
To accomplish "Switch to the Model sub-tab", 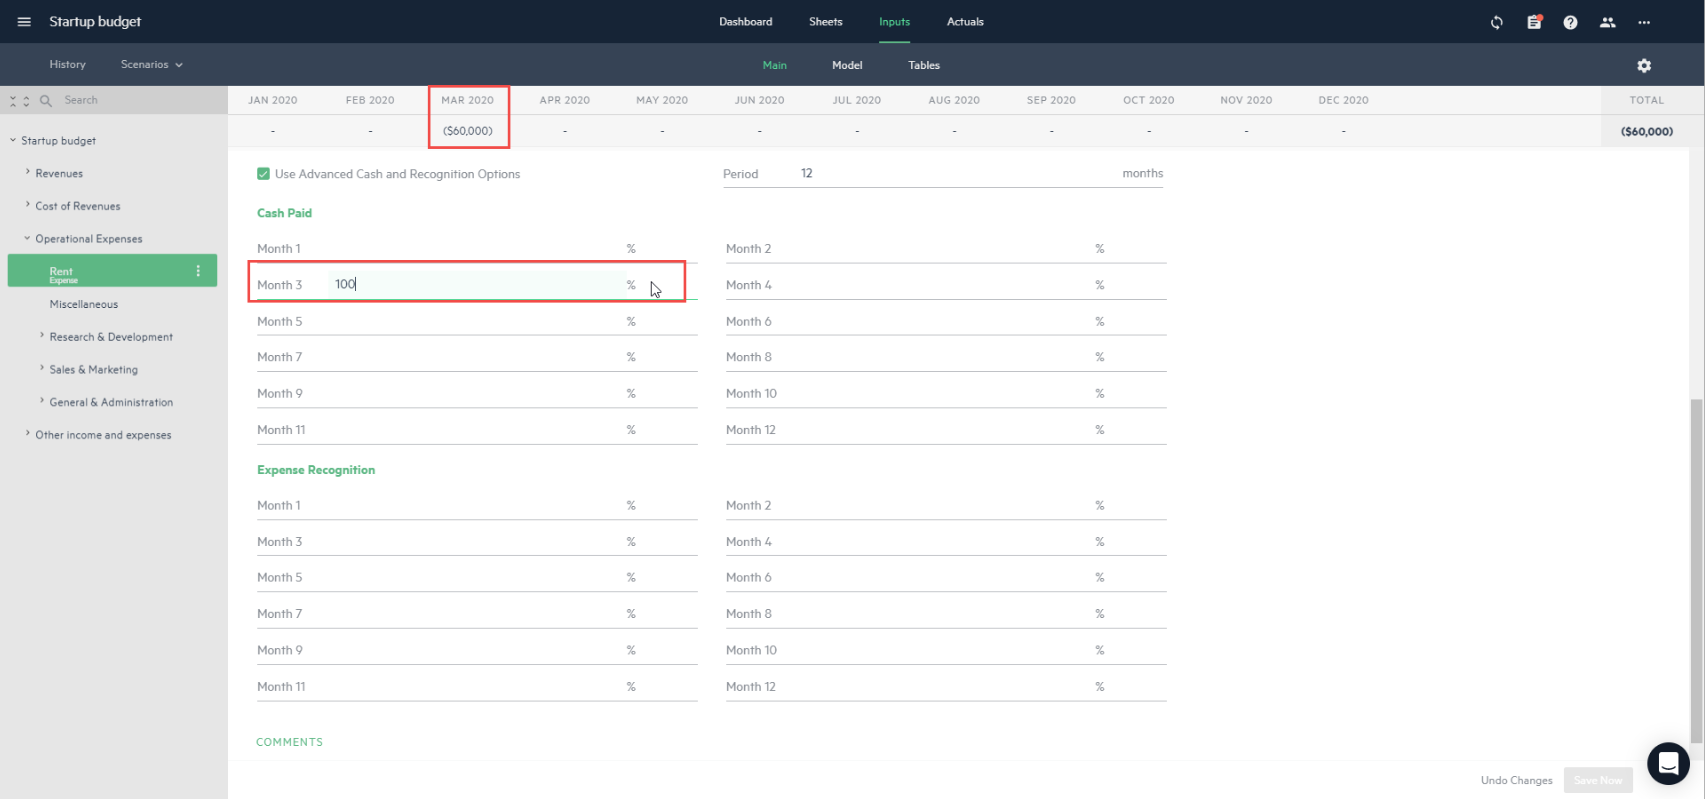I will pyautogui.click(x=847, y=65).
